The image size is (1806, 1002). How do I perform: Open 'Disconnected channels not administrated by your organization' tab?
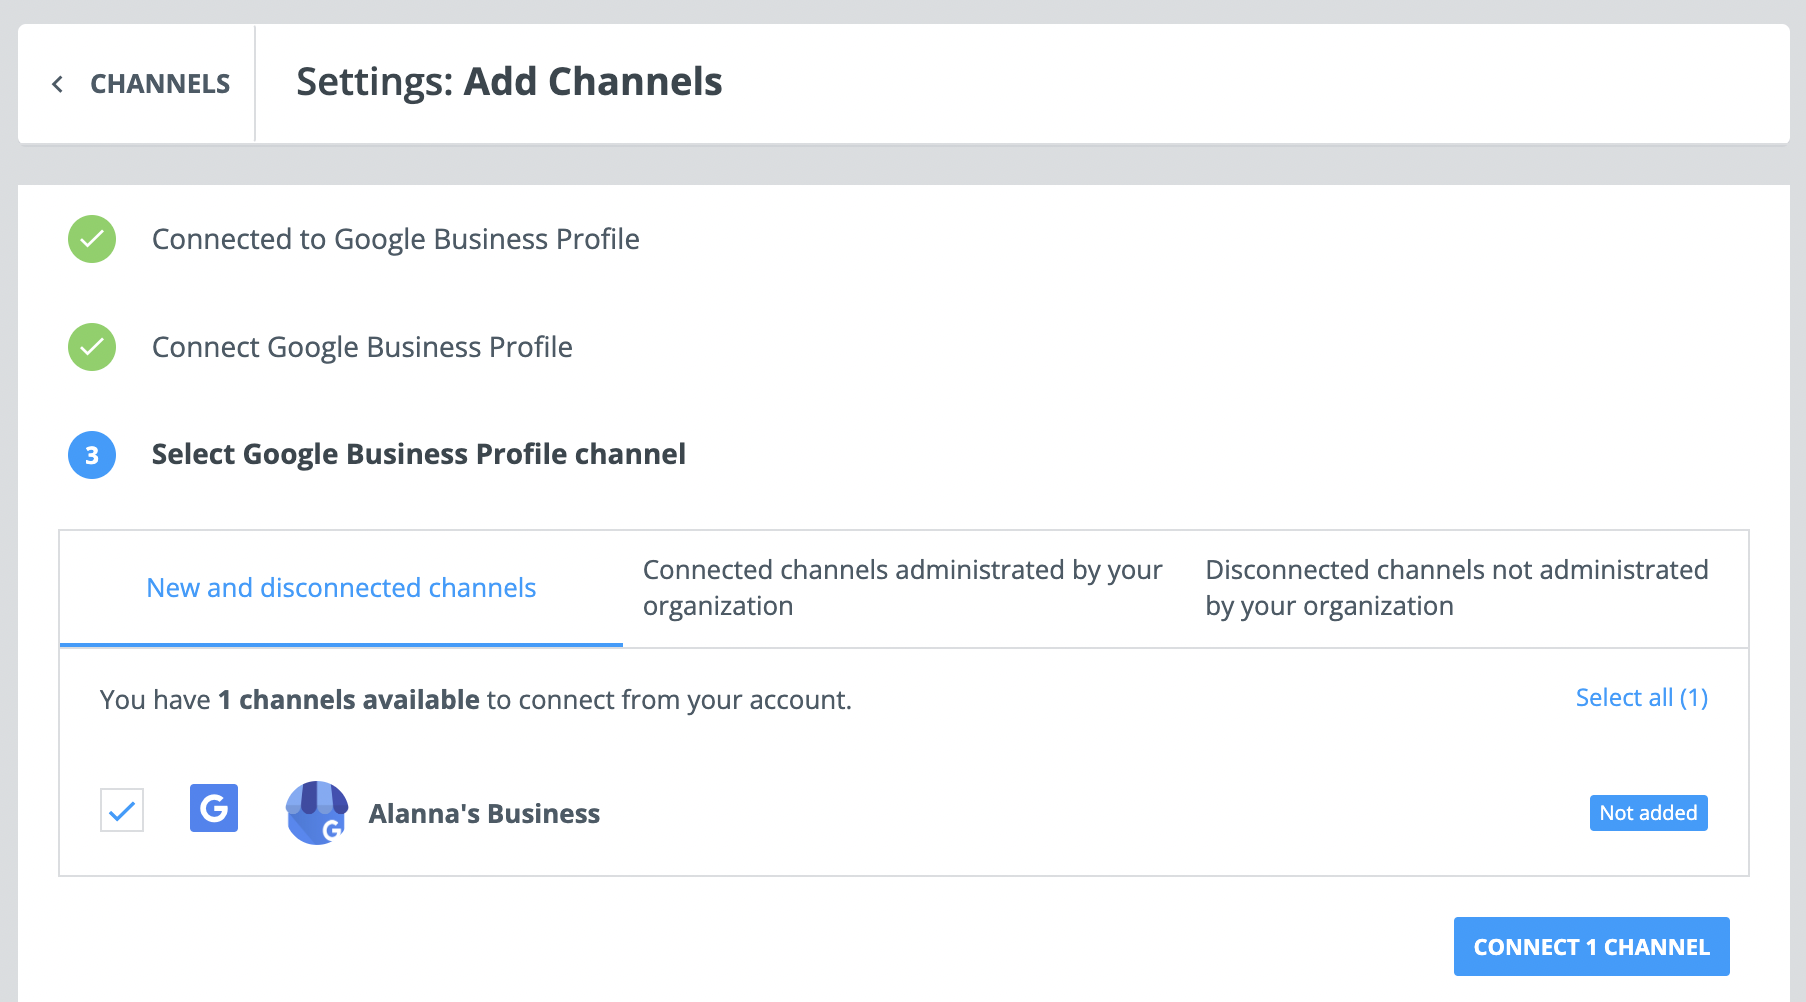click(1456, 588)
